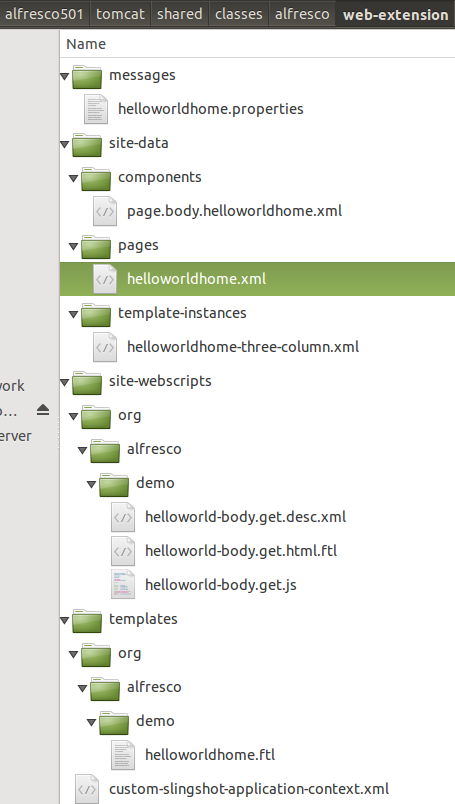The image size is (455, 804).
Task: Click the pages folder icon
Action: (96, 246)
